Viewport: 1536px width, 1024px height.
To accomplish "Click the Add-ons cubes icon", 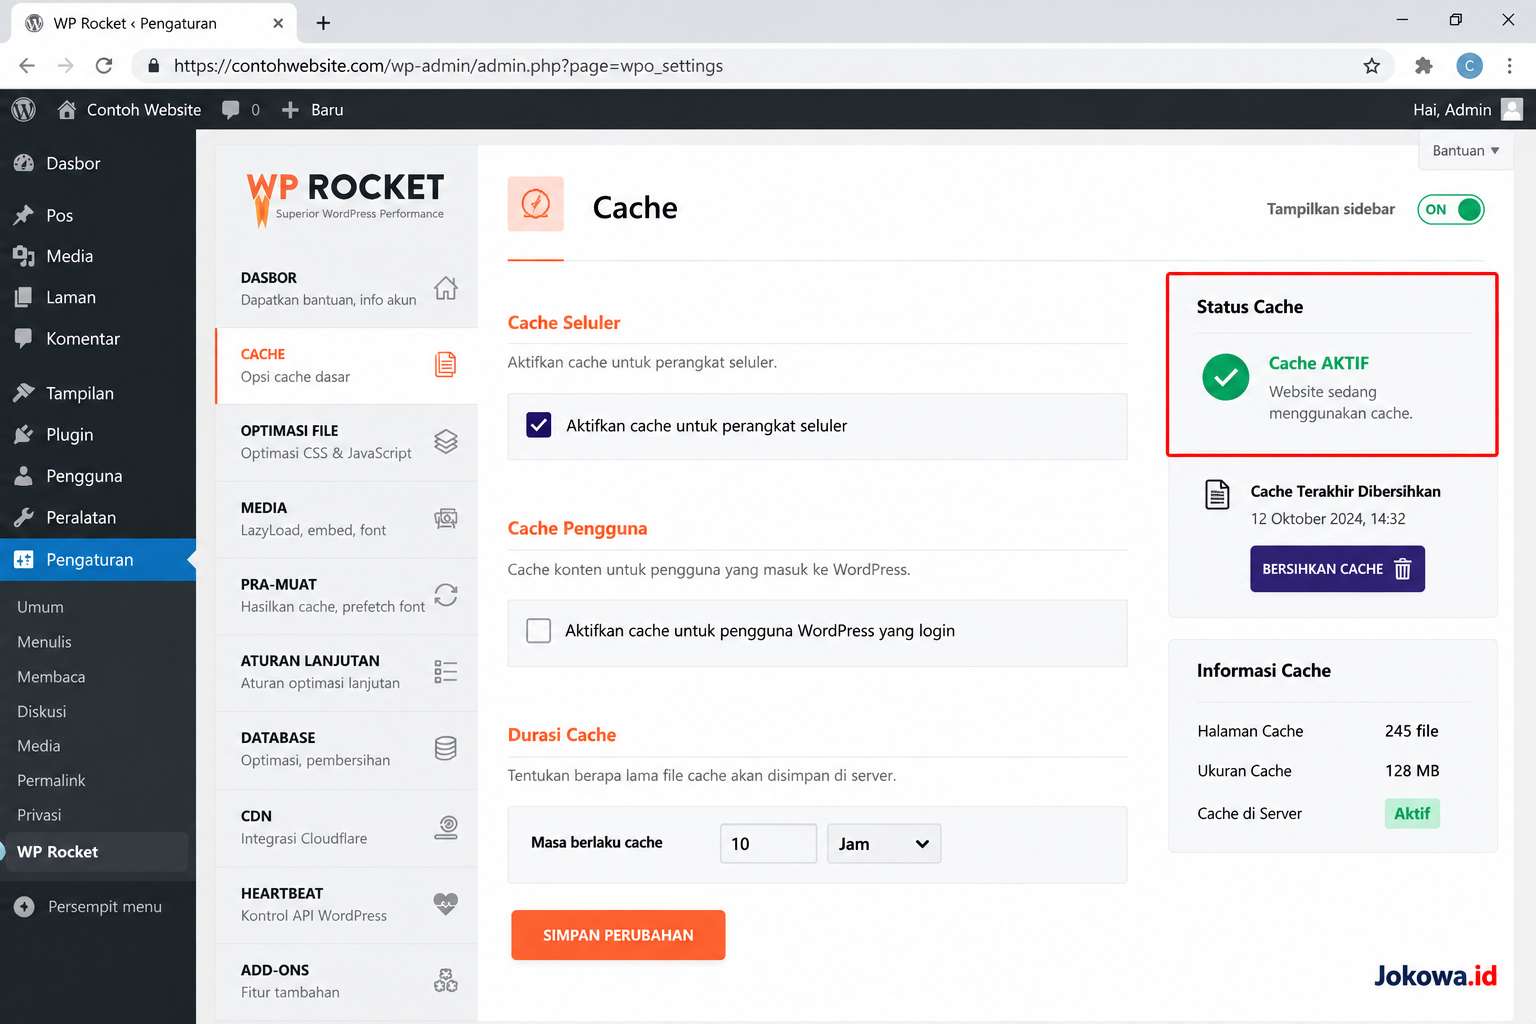I will 446,980.
